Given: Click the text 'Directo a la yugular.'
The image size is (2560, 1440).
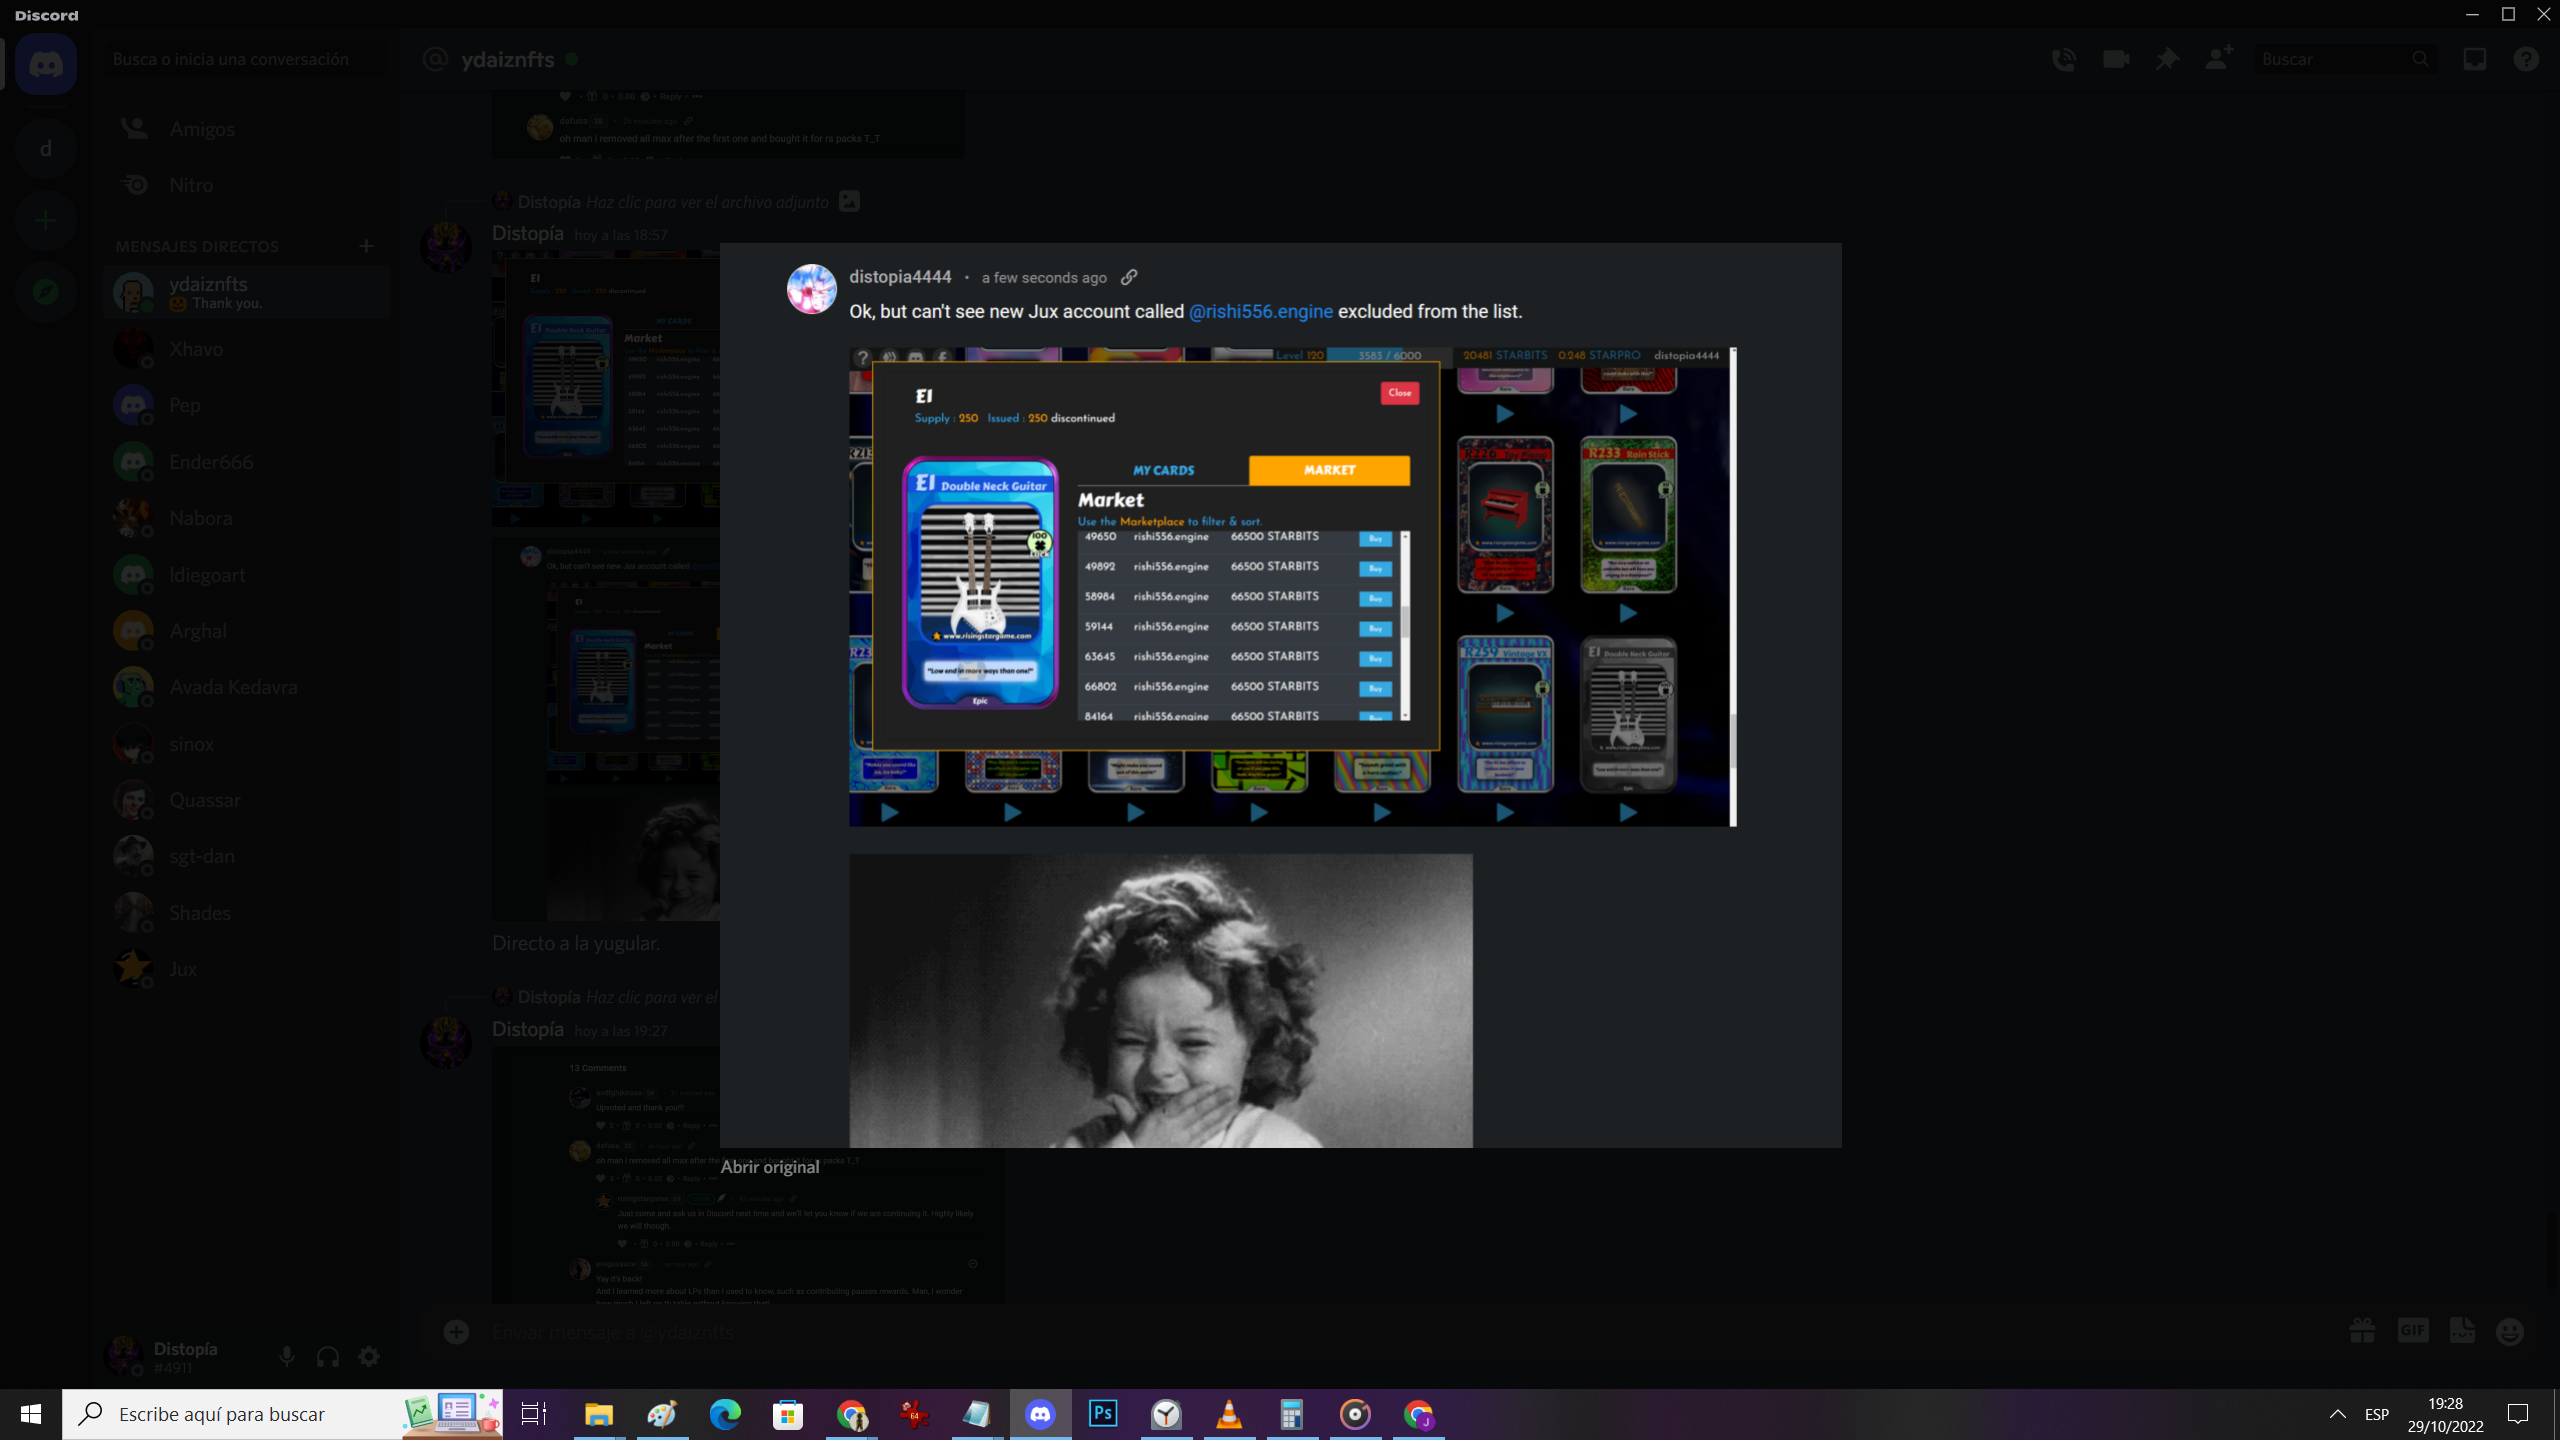Looking at the screenshot, I should 576,943.
